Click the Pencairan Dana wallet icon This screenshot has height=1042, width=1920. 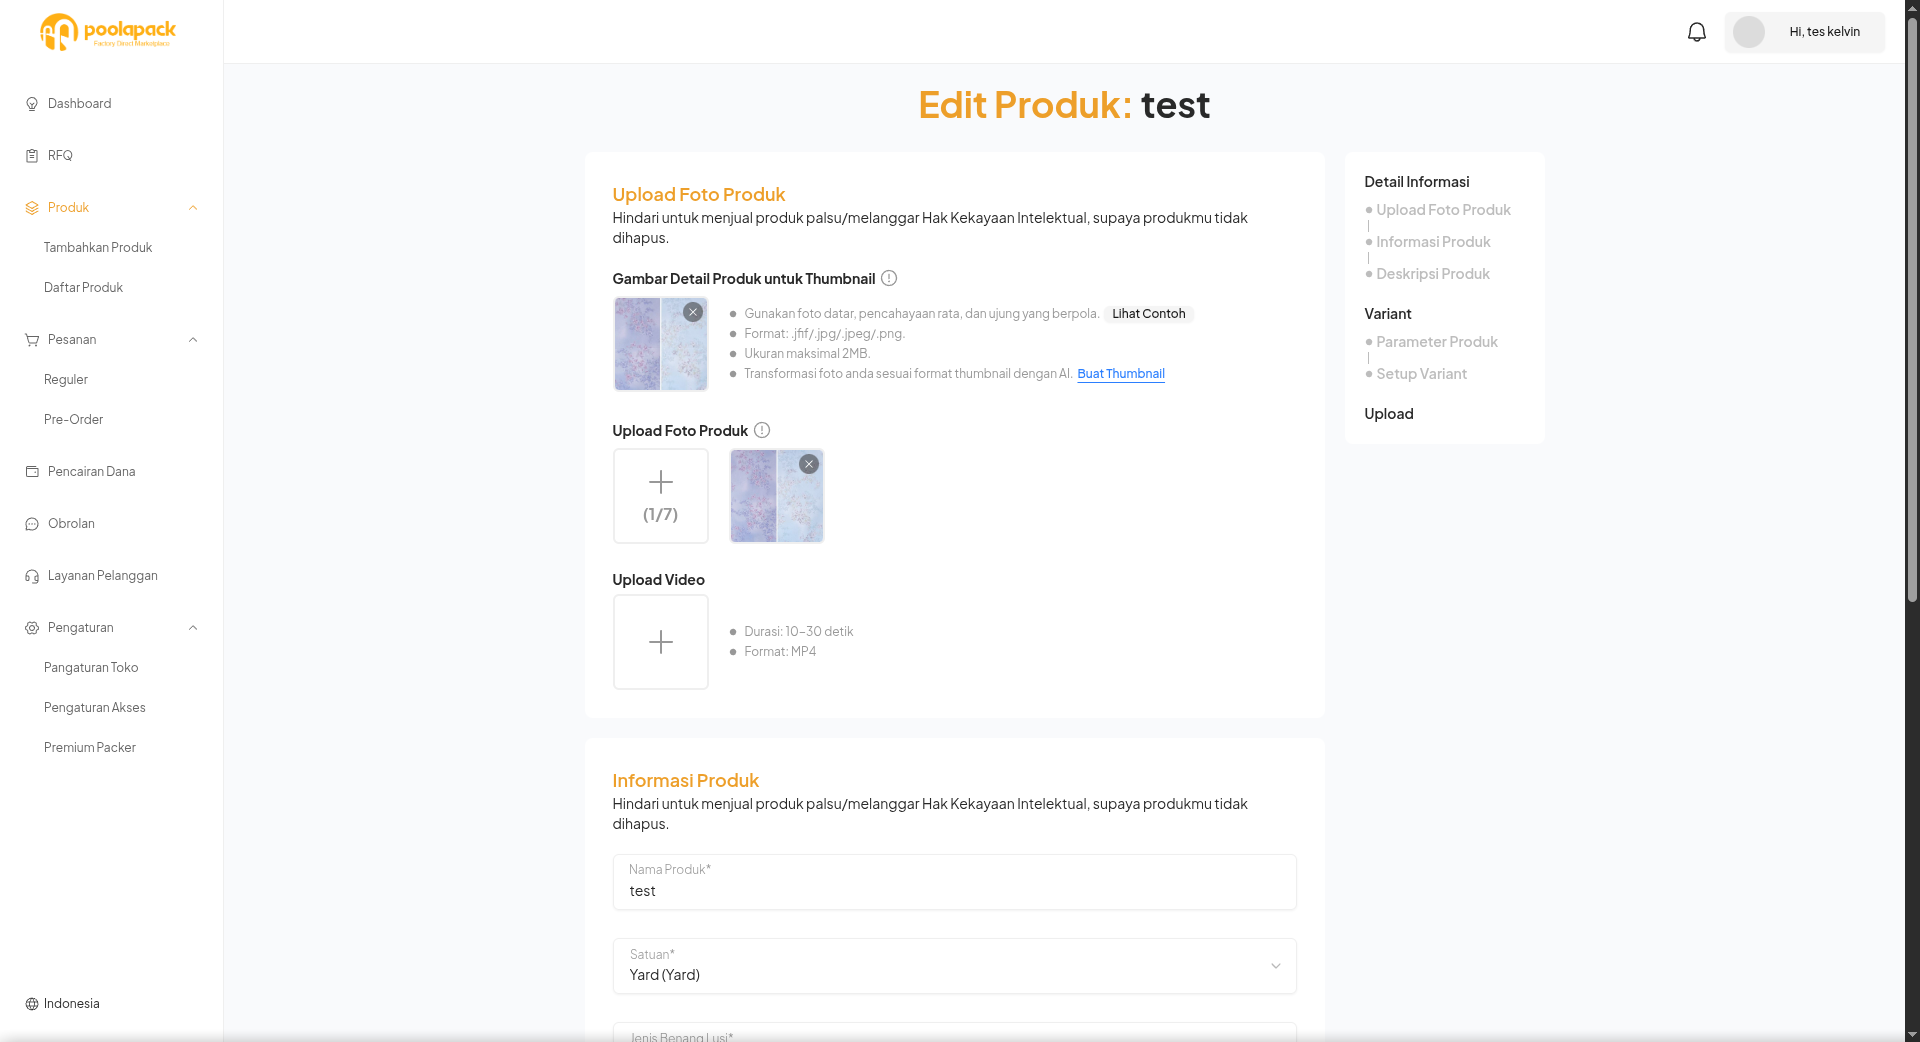click(32, 472)
